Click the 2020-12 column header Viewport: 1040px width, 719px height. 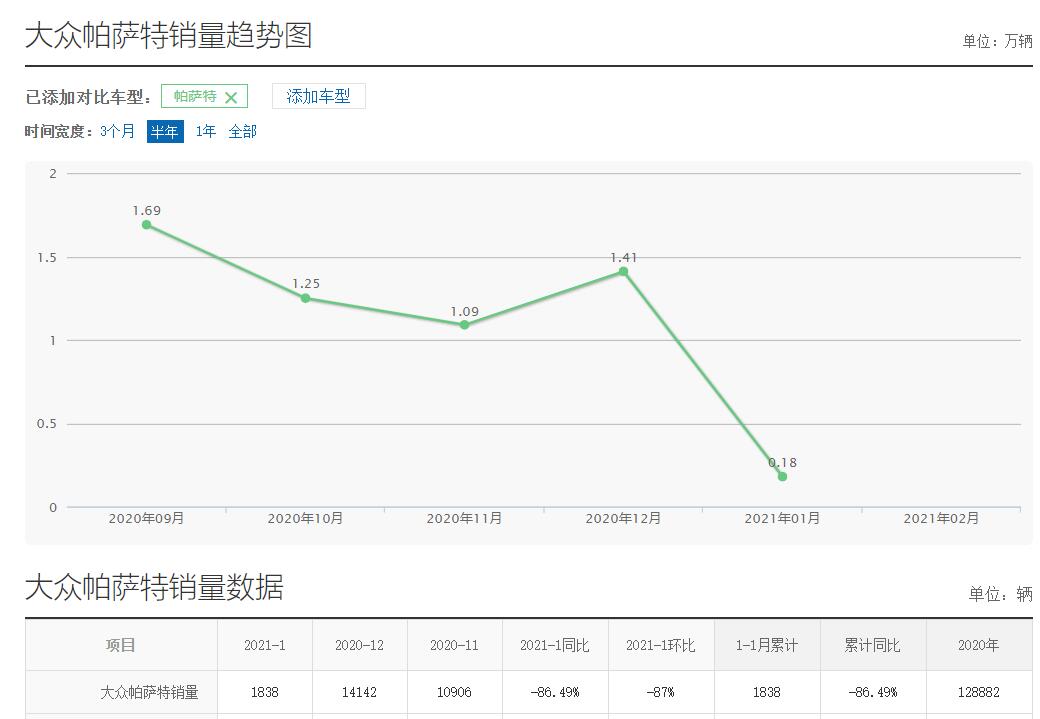(x=359, y=645)
